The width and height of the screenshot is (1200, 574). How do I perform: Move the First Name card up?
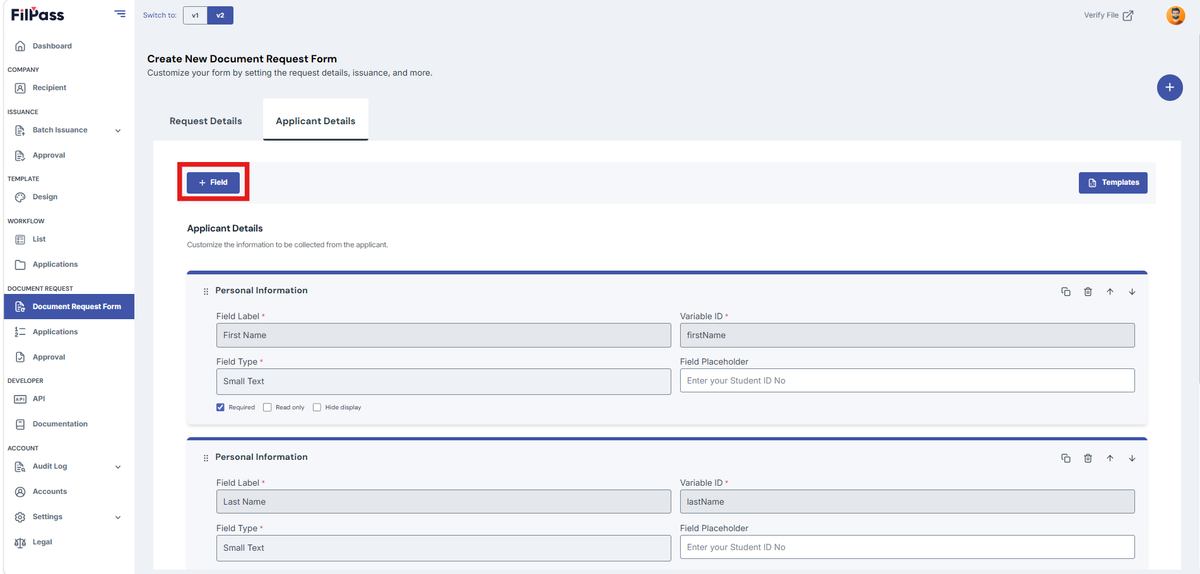click(x=1110, y=291)
